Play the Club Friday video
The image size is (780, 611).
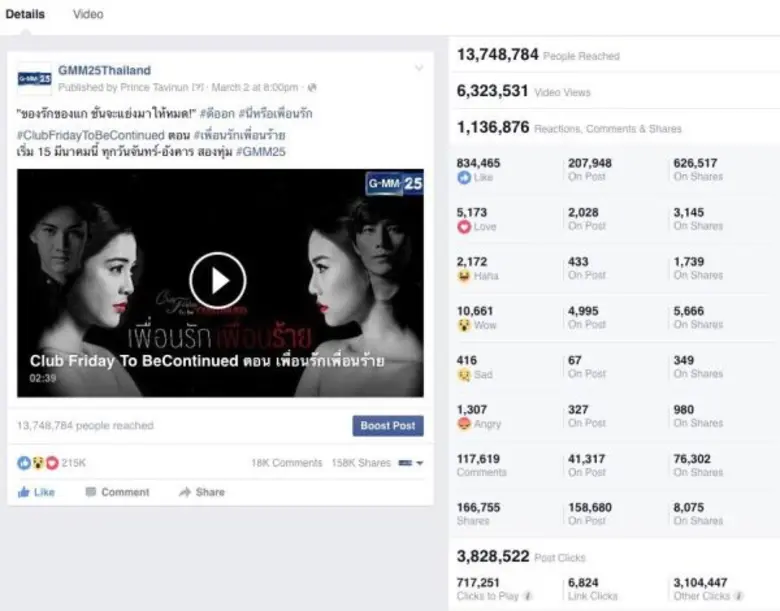218,280
